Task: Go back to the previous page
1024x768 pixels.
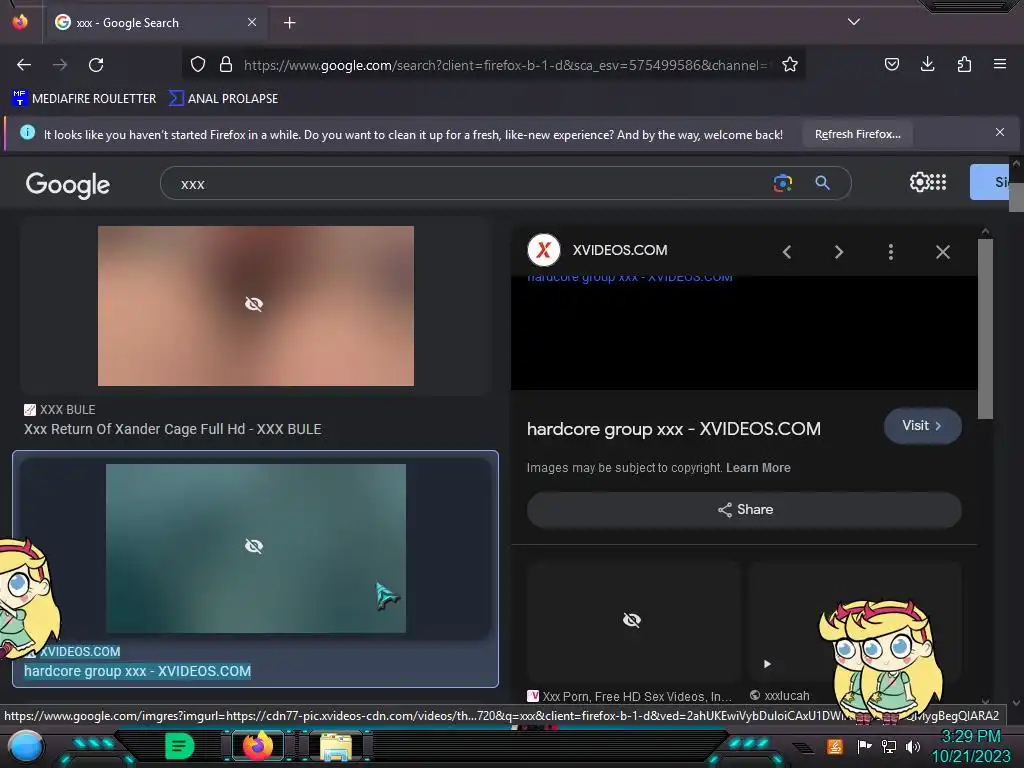Action: pos(24,65)
